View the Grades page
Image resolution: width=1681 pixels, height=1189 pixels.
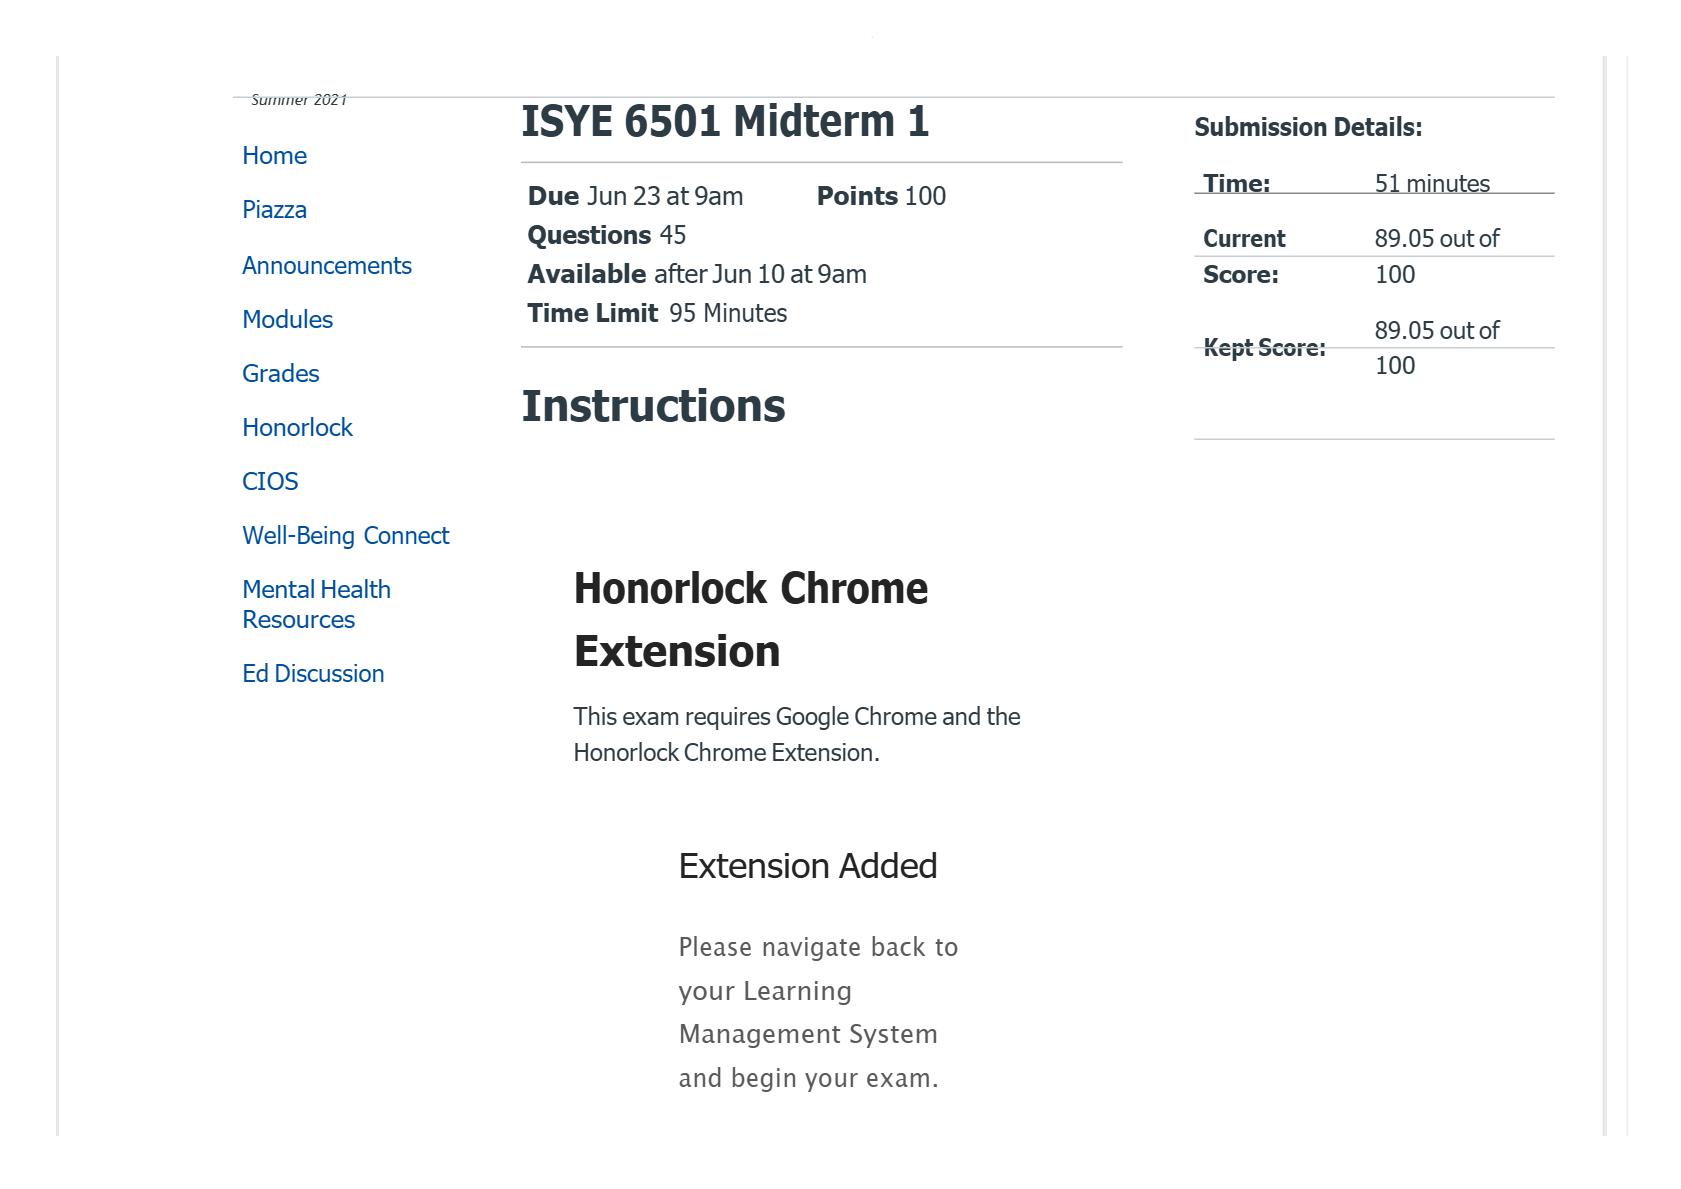[281, 374]
